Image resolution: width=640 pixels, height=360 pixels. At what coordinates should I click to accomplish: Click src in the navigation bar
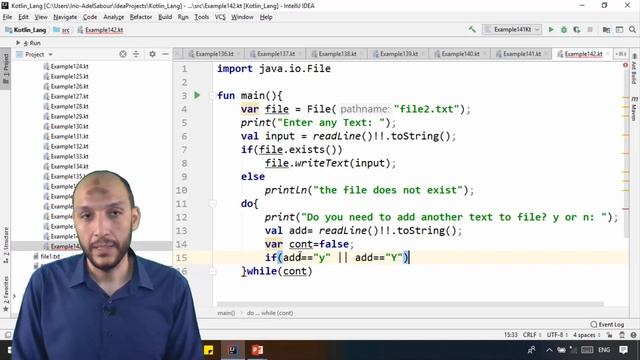point(62,30)
